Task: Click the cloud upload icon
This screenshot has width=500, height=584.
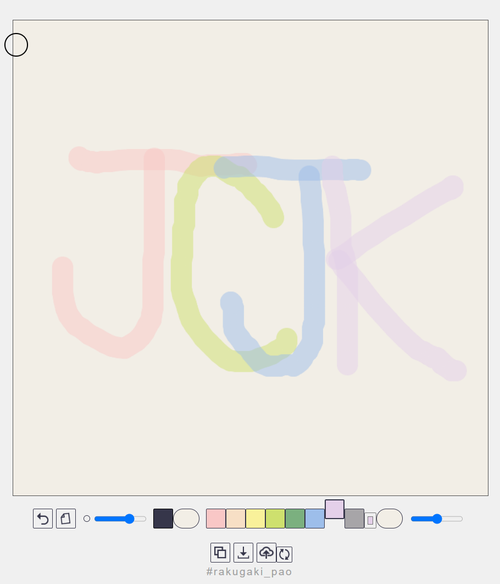Action: [266, 552]
